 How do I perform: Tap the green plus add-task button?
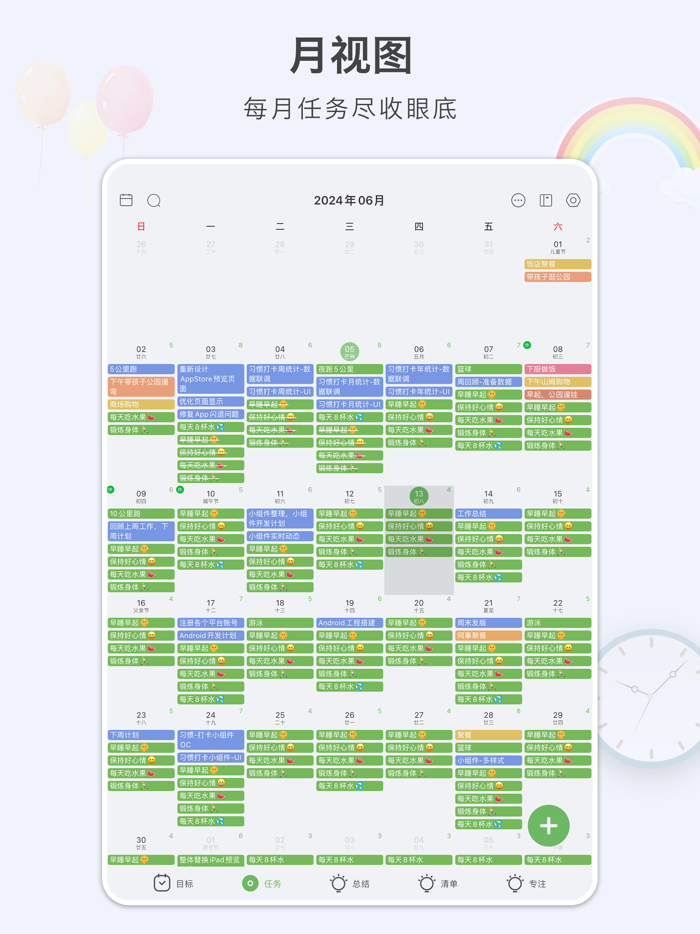[549, 826]
